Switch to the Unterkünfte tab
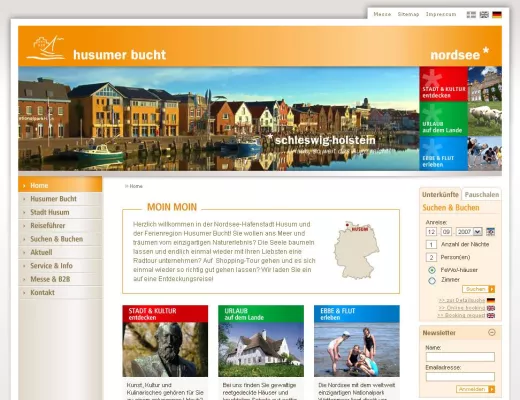Screen dimensions: 520x400 tap(440, 195)
